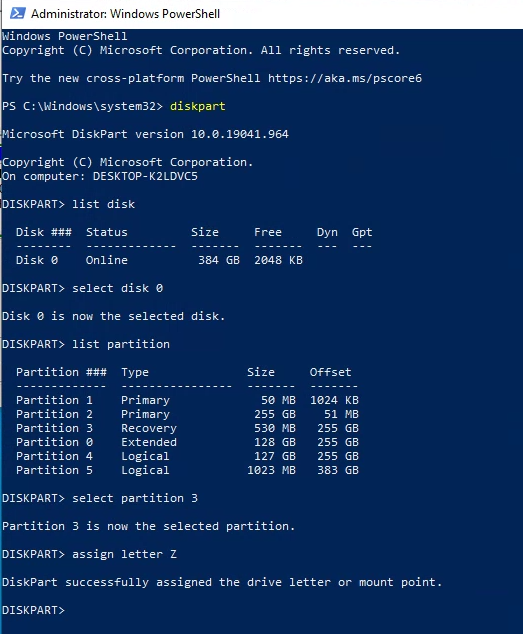Click the Partition 2 255 GB row

point(187,414)
